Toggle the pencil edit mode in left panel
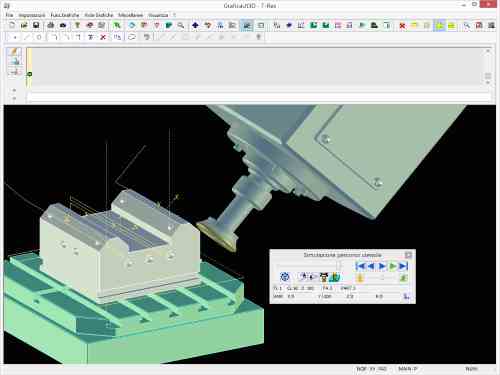The height and width of the screenshot is (375, 500). coord(14,52)
